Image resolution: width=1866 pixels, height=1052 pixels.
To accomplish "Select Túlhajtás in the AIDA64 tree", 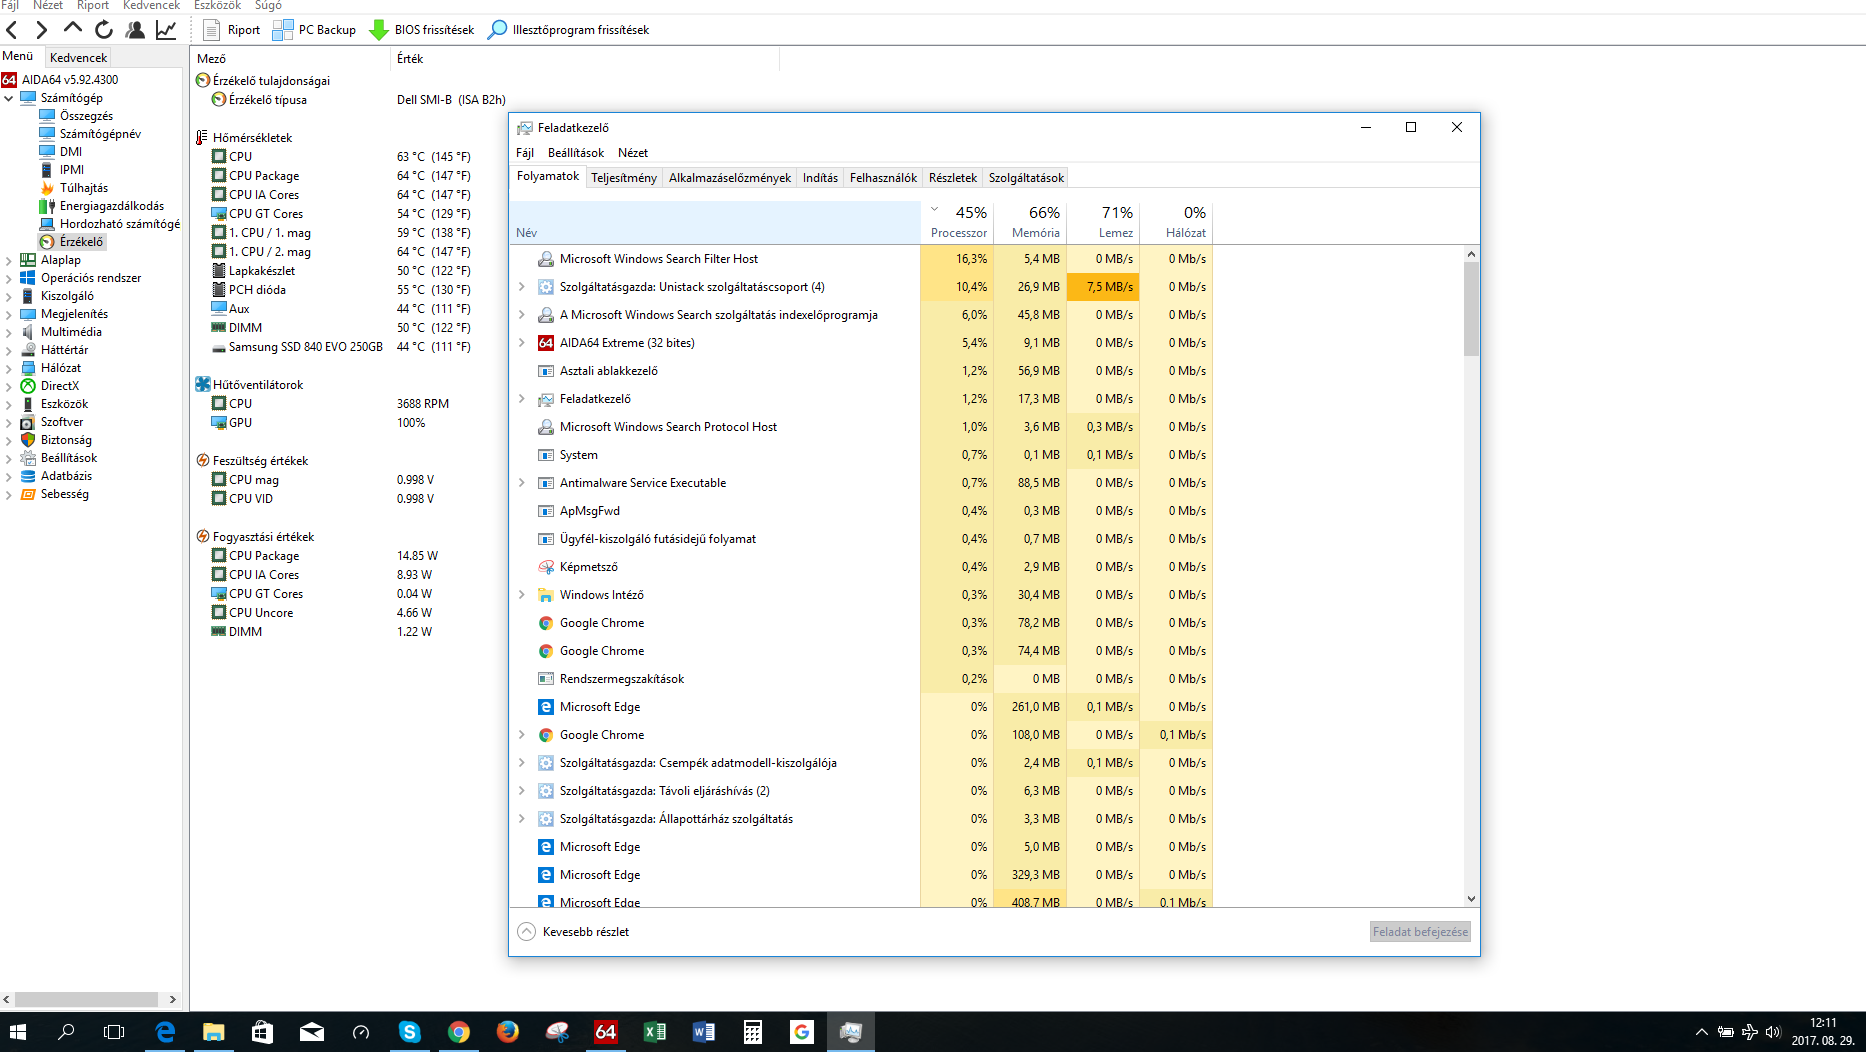I will click(x=84, y=188).
